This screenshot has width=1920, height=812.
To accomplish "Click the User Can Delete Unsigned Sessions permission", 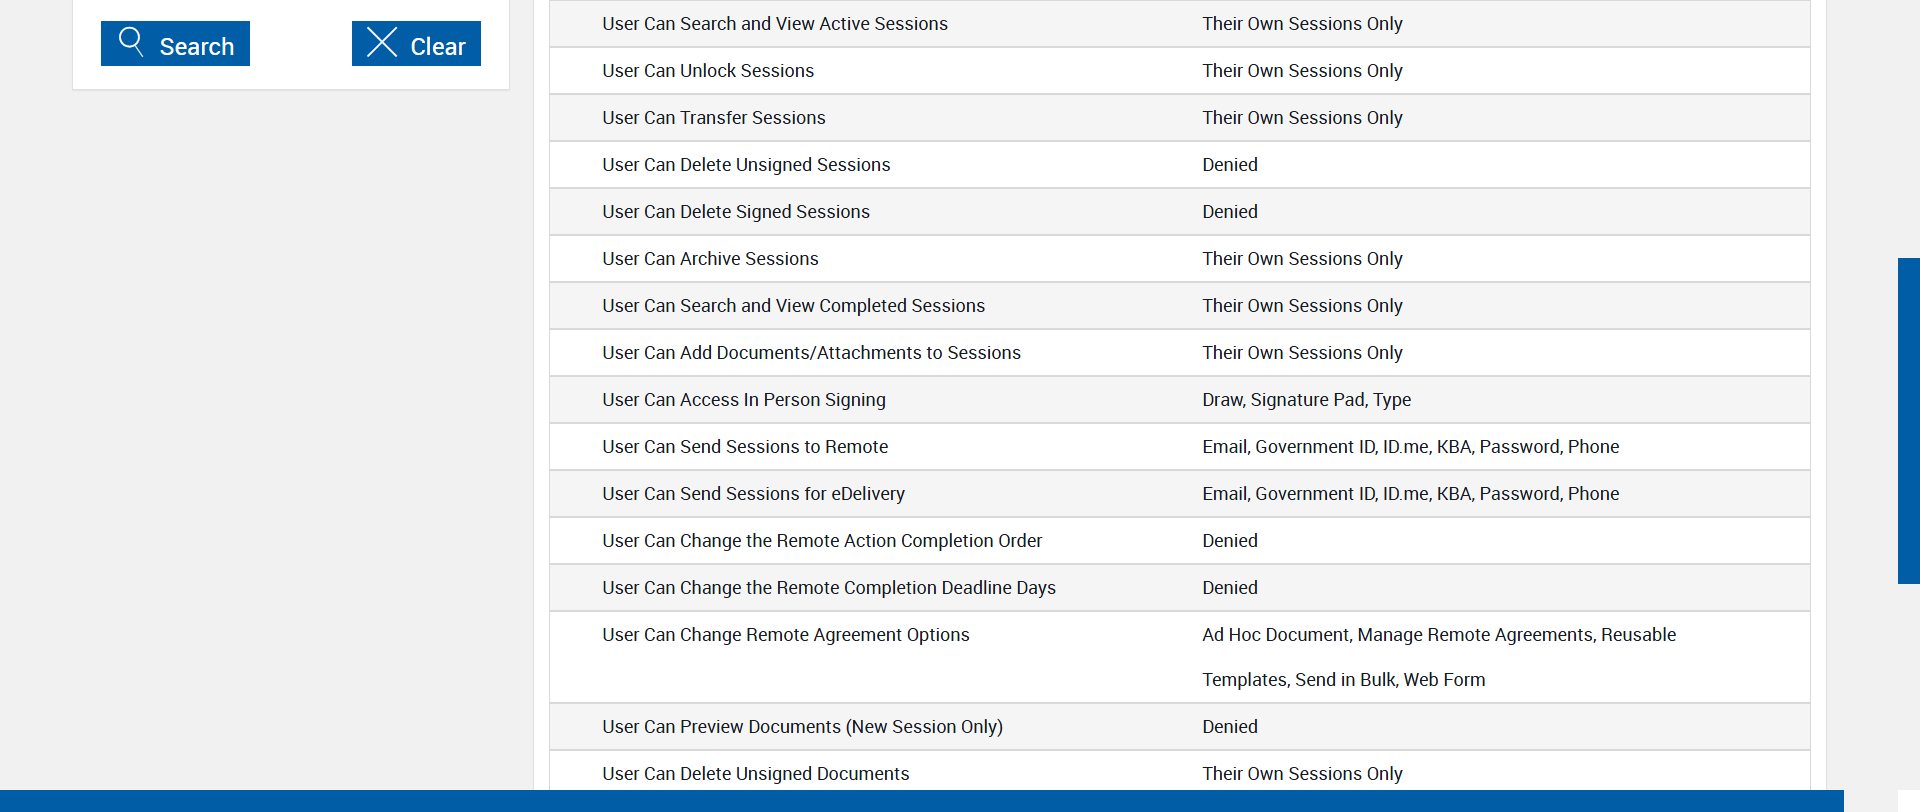I will 746,165.
